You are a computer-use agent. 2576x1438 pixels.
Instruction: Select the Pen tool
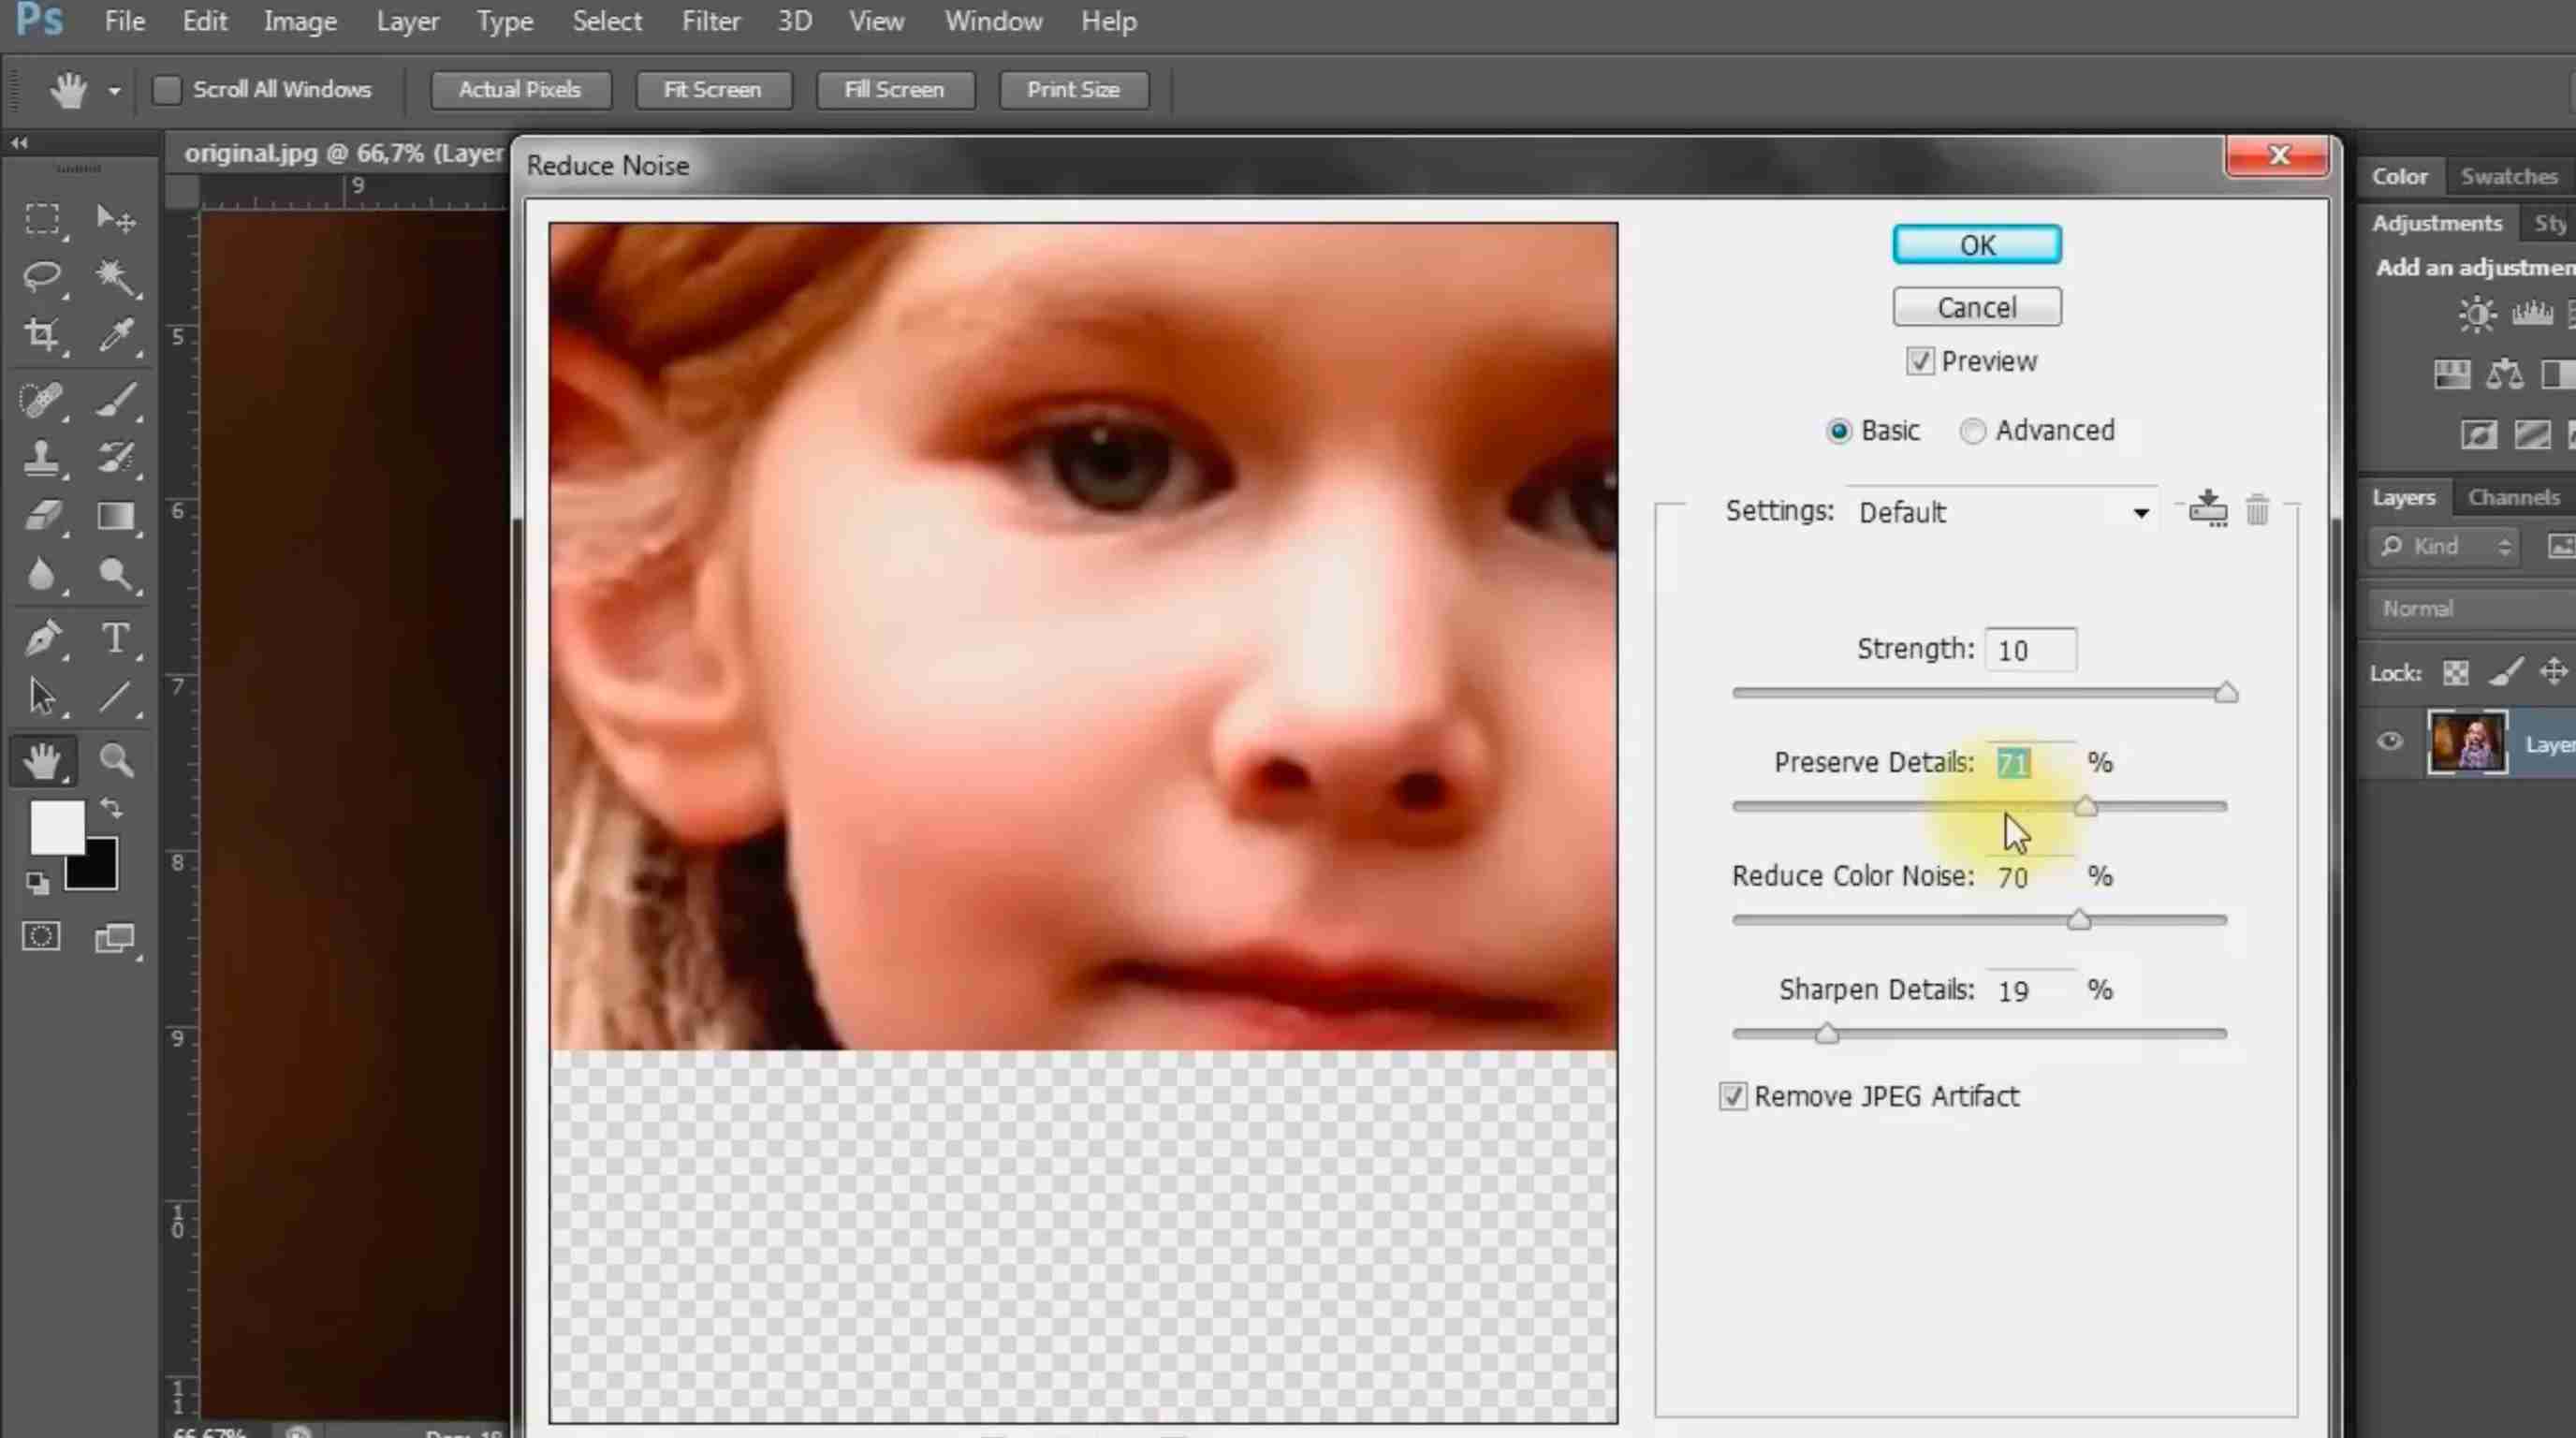(42, 638)
